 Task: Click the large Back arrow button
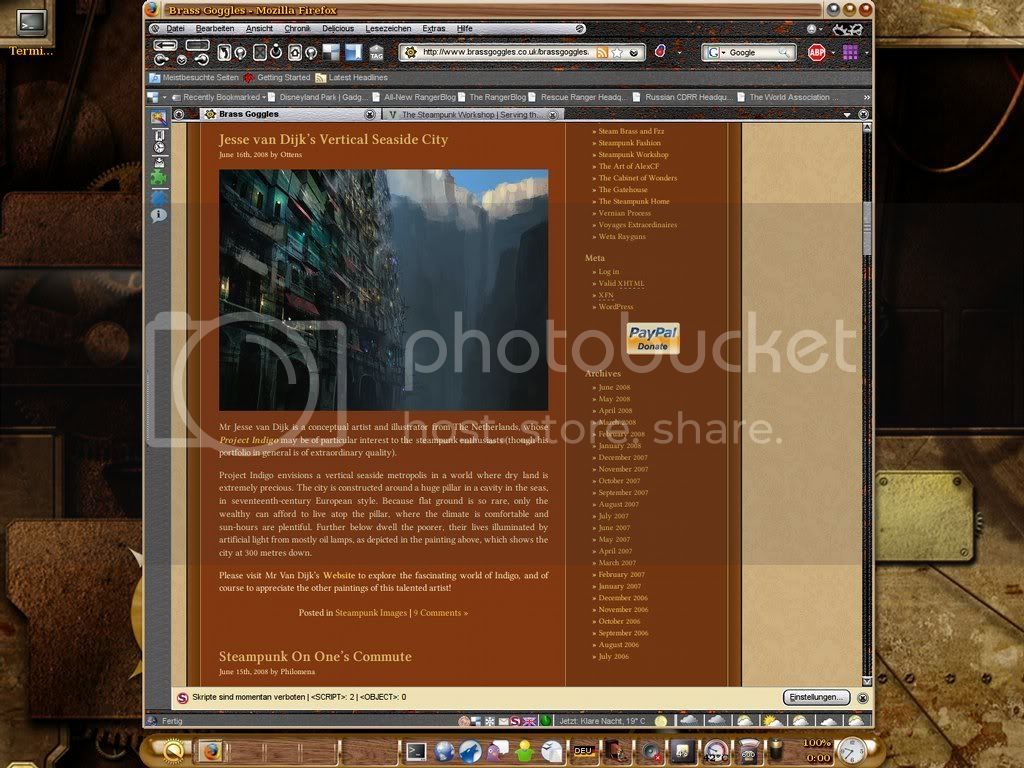165,45
